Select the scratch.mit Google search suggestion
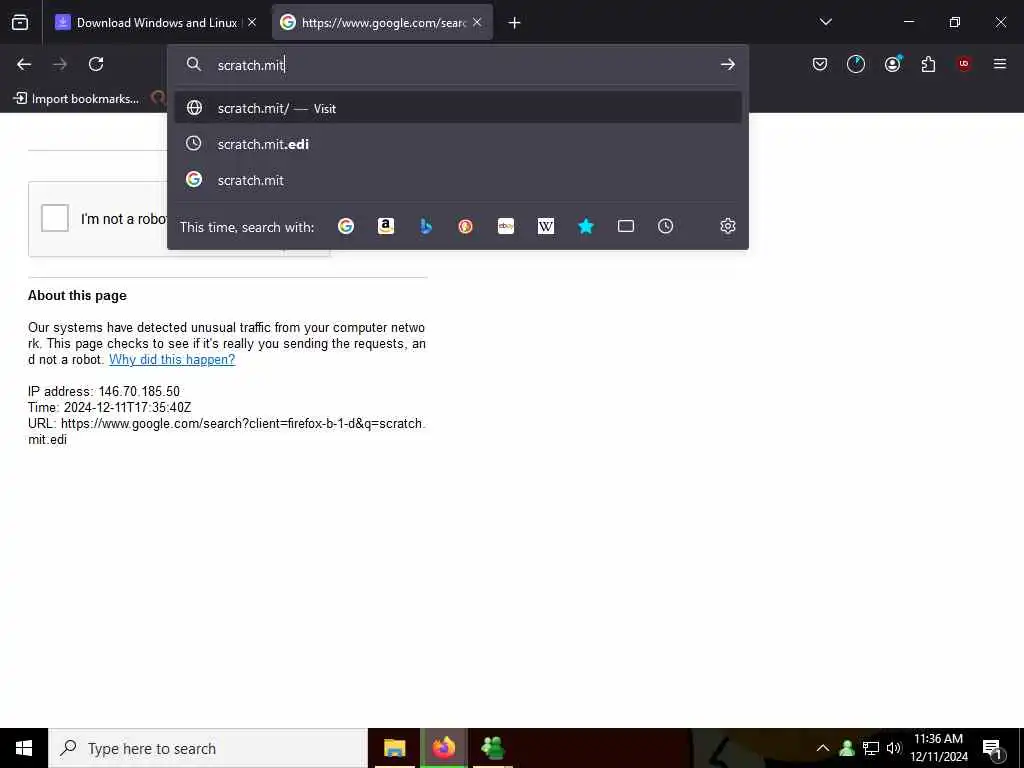The height and width of the screenshot is (768, 1024). click(x=458, y=180)
